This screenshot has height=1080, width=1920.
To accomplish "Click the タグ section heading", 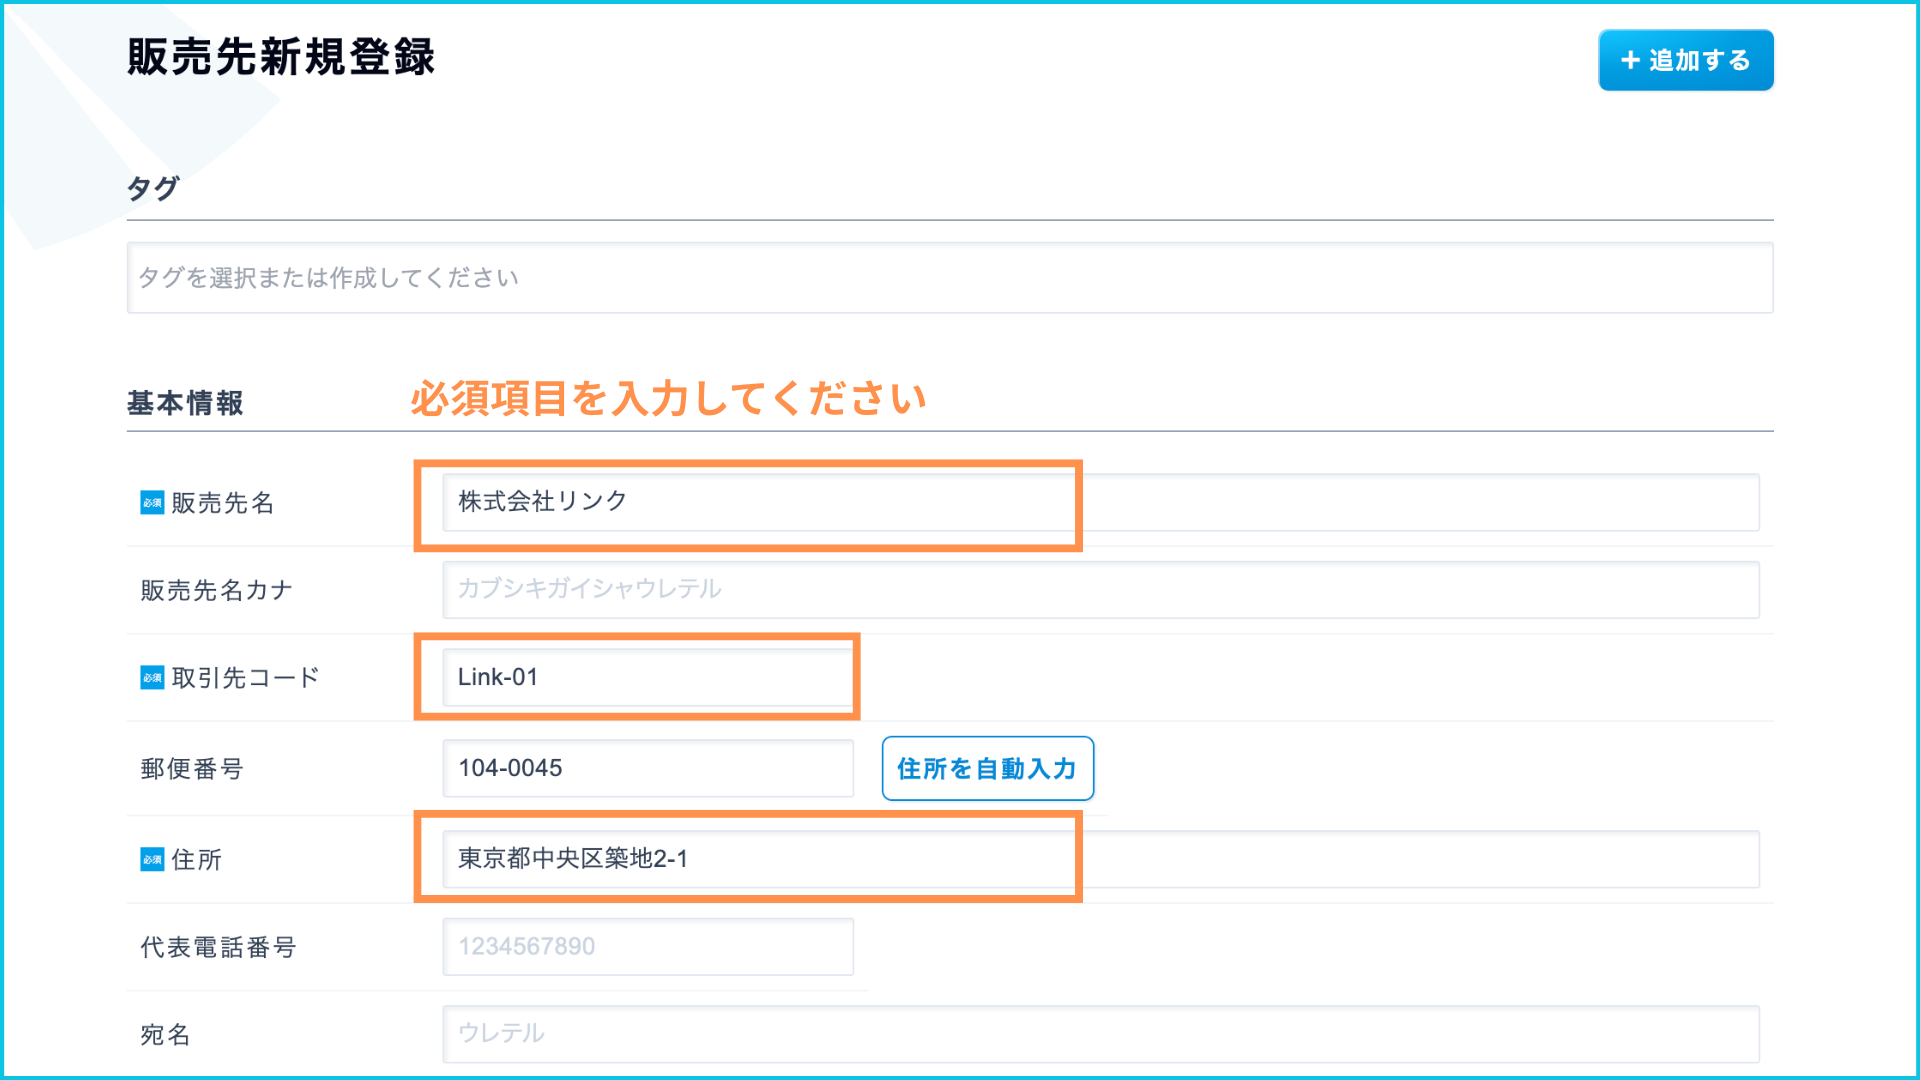I will [153, 188].
